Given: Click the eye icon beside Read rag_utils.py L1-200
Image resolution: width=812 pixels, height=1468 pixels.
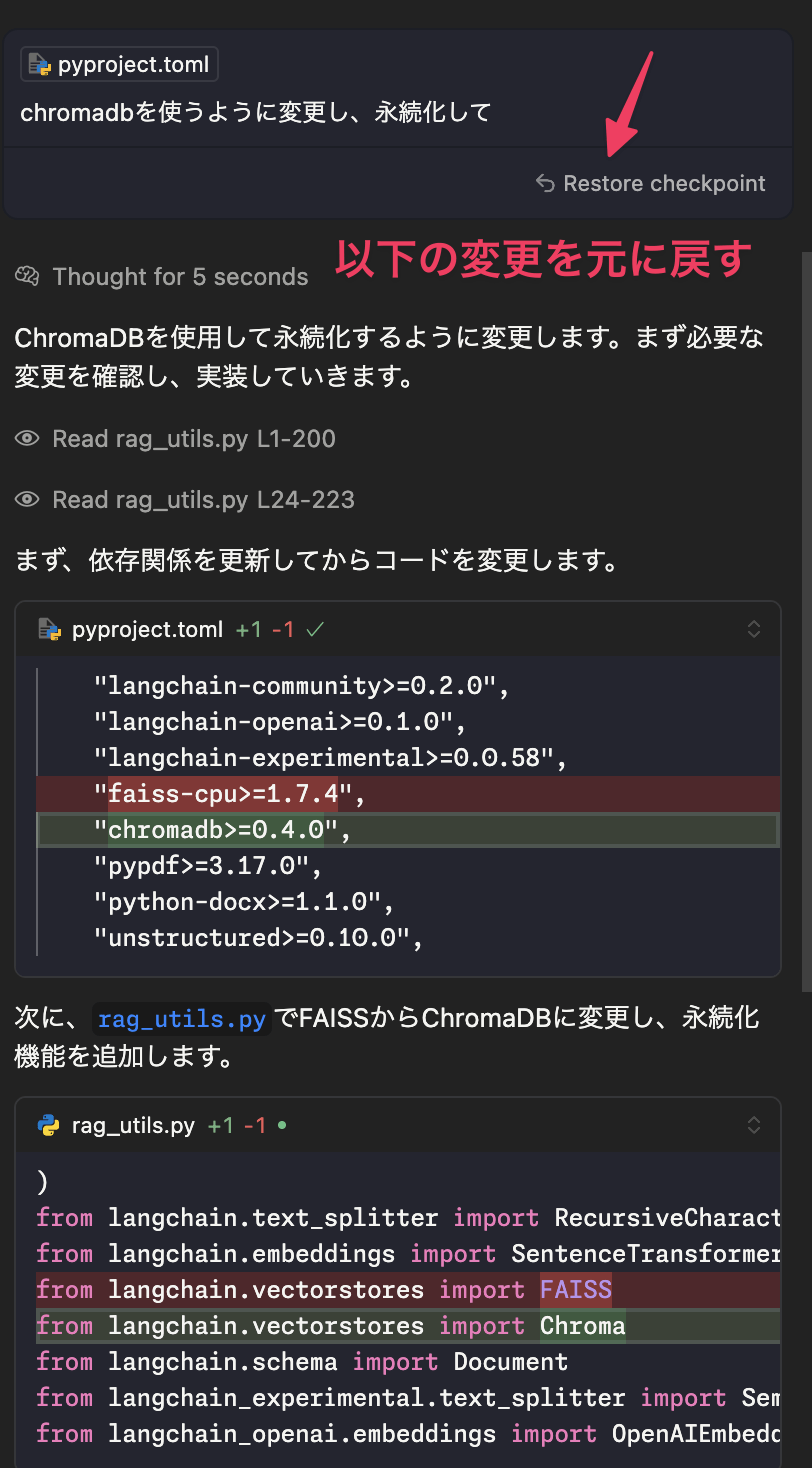Looking at the screenshot, I should pos(27,438).
